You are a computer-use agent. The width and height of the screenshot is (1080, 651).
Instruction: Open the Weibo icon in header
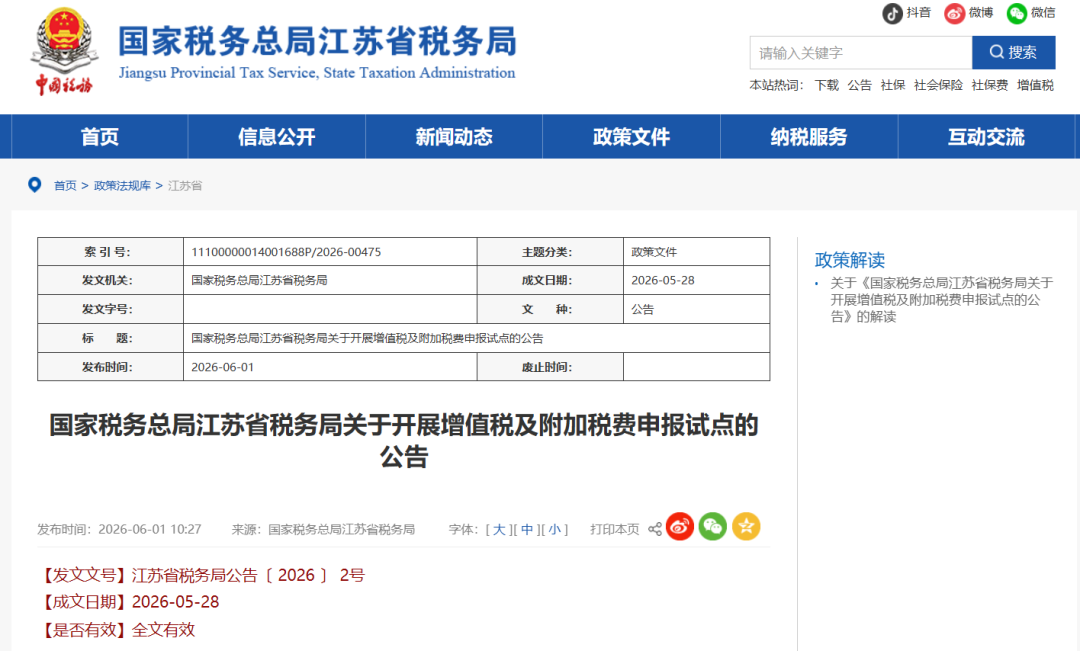click(x=954, y=13)
